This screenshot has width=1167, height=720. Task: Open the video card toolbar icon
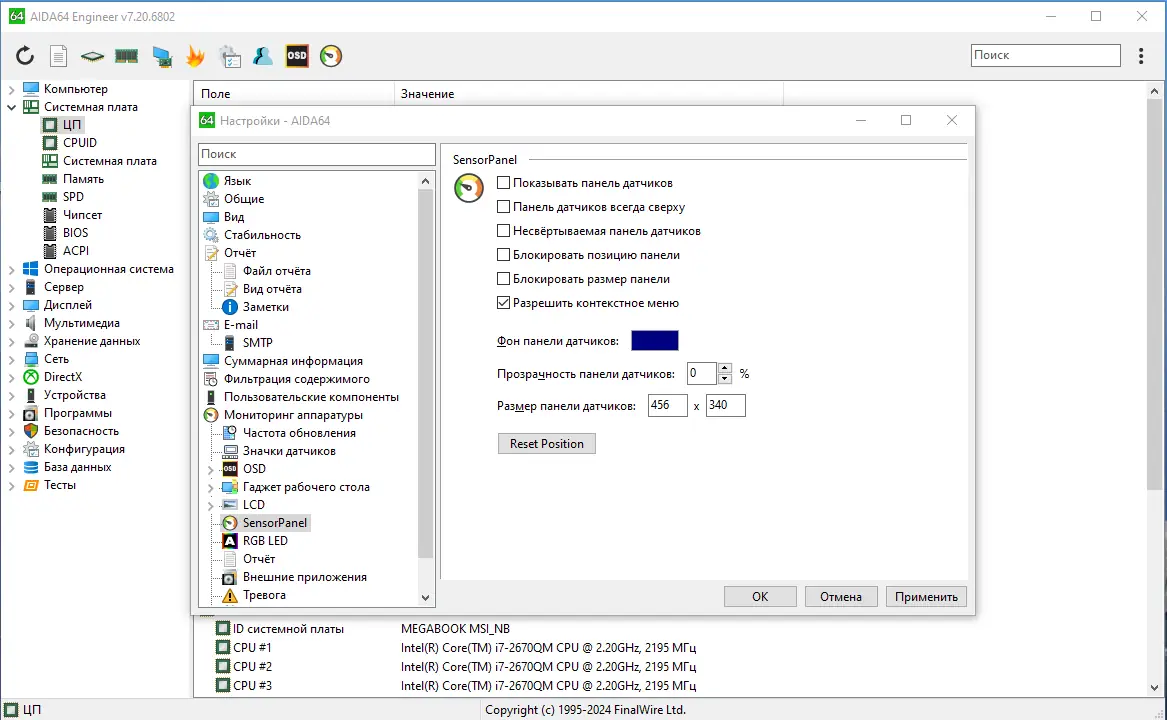click(161, 55)
